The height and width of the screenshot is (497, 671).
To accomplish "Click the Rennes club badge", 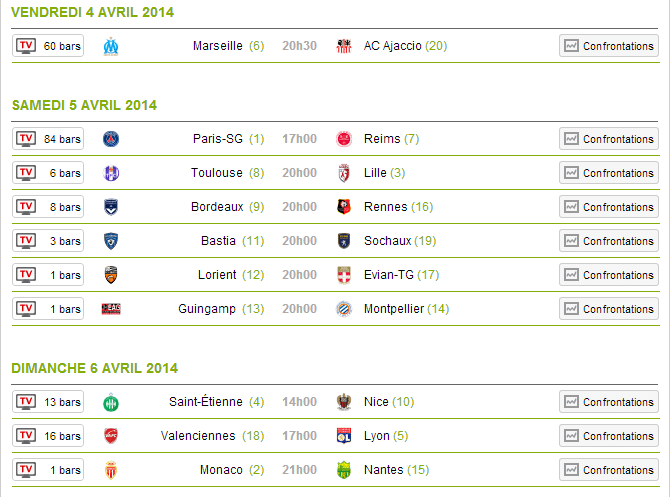I will 344,207.
